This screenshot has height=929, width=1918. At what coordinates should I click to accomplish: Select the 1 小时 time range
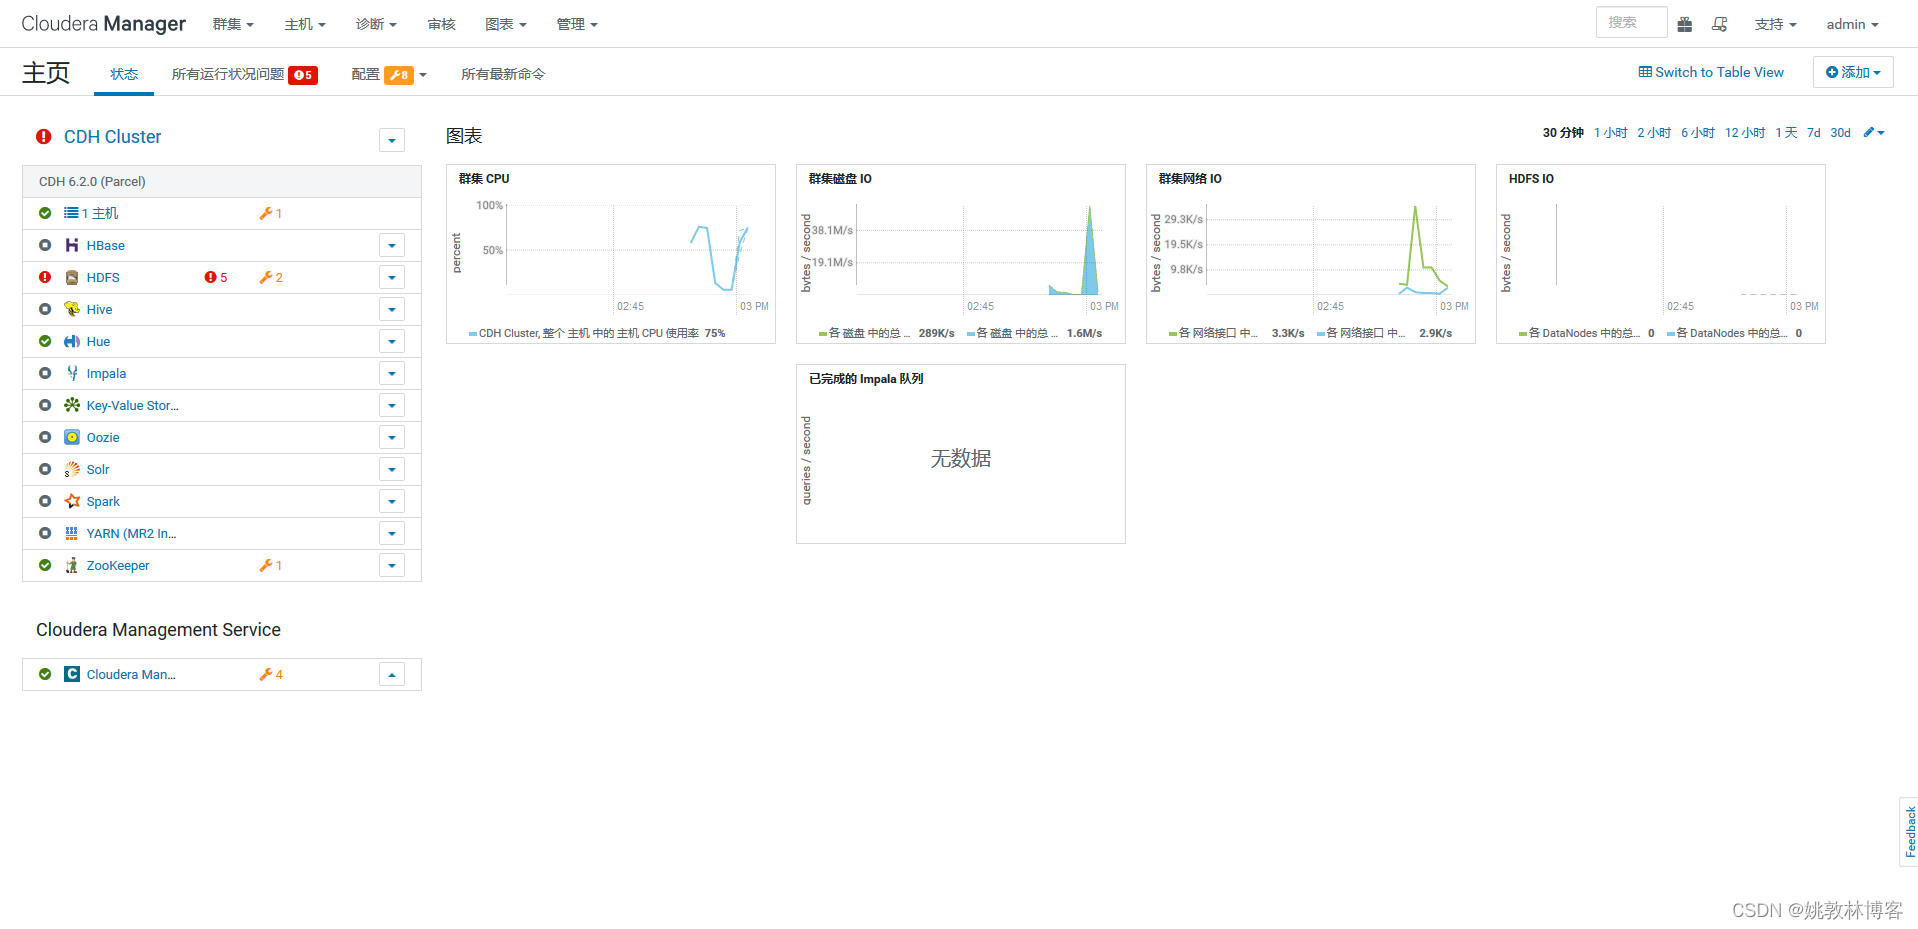click(x=1610, y=132)
